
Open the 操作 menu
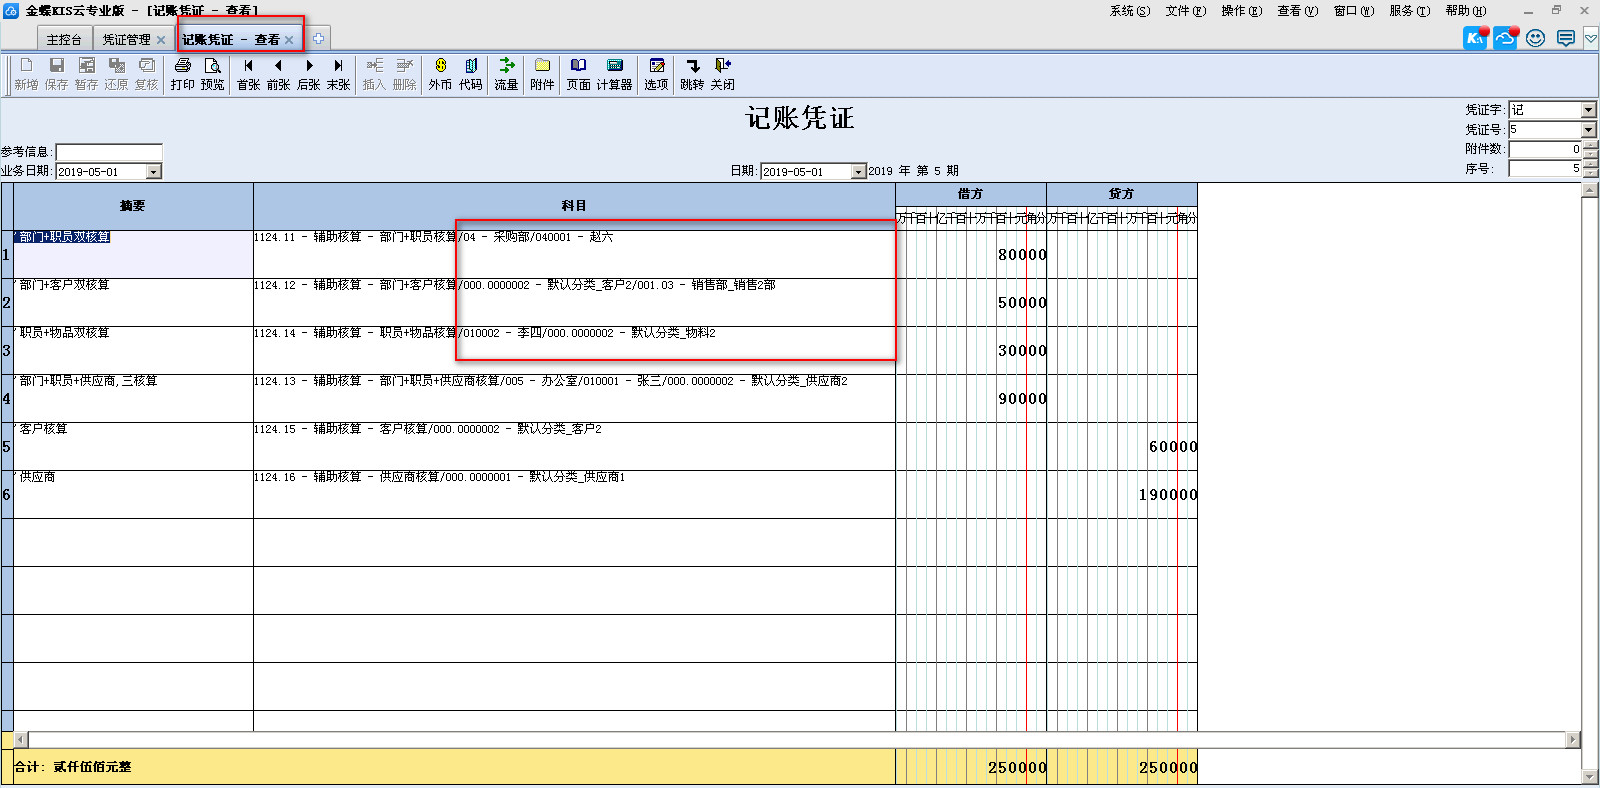[1241, 11]
